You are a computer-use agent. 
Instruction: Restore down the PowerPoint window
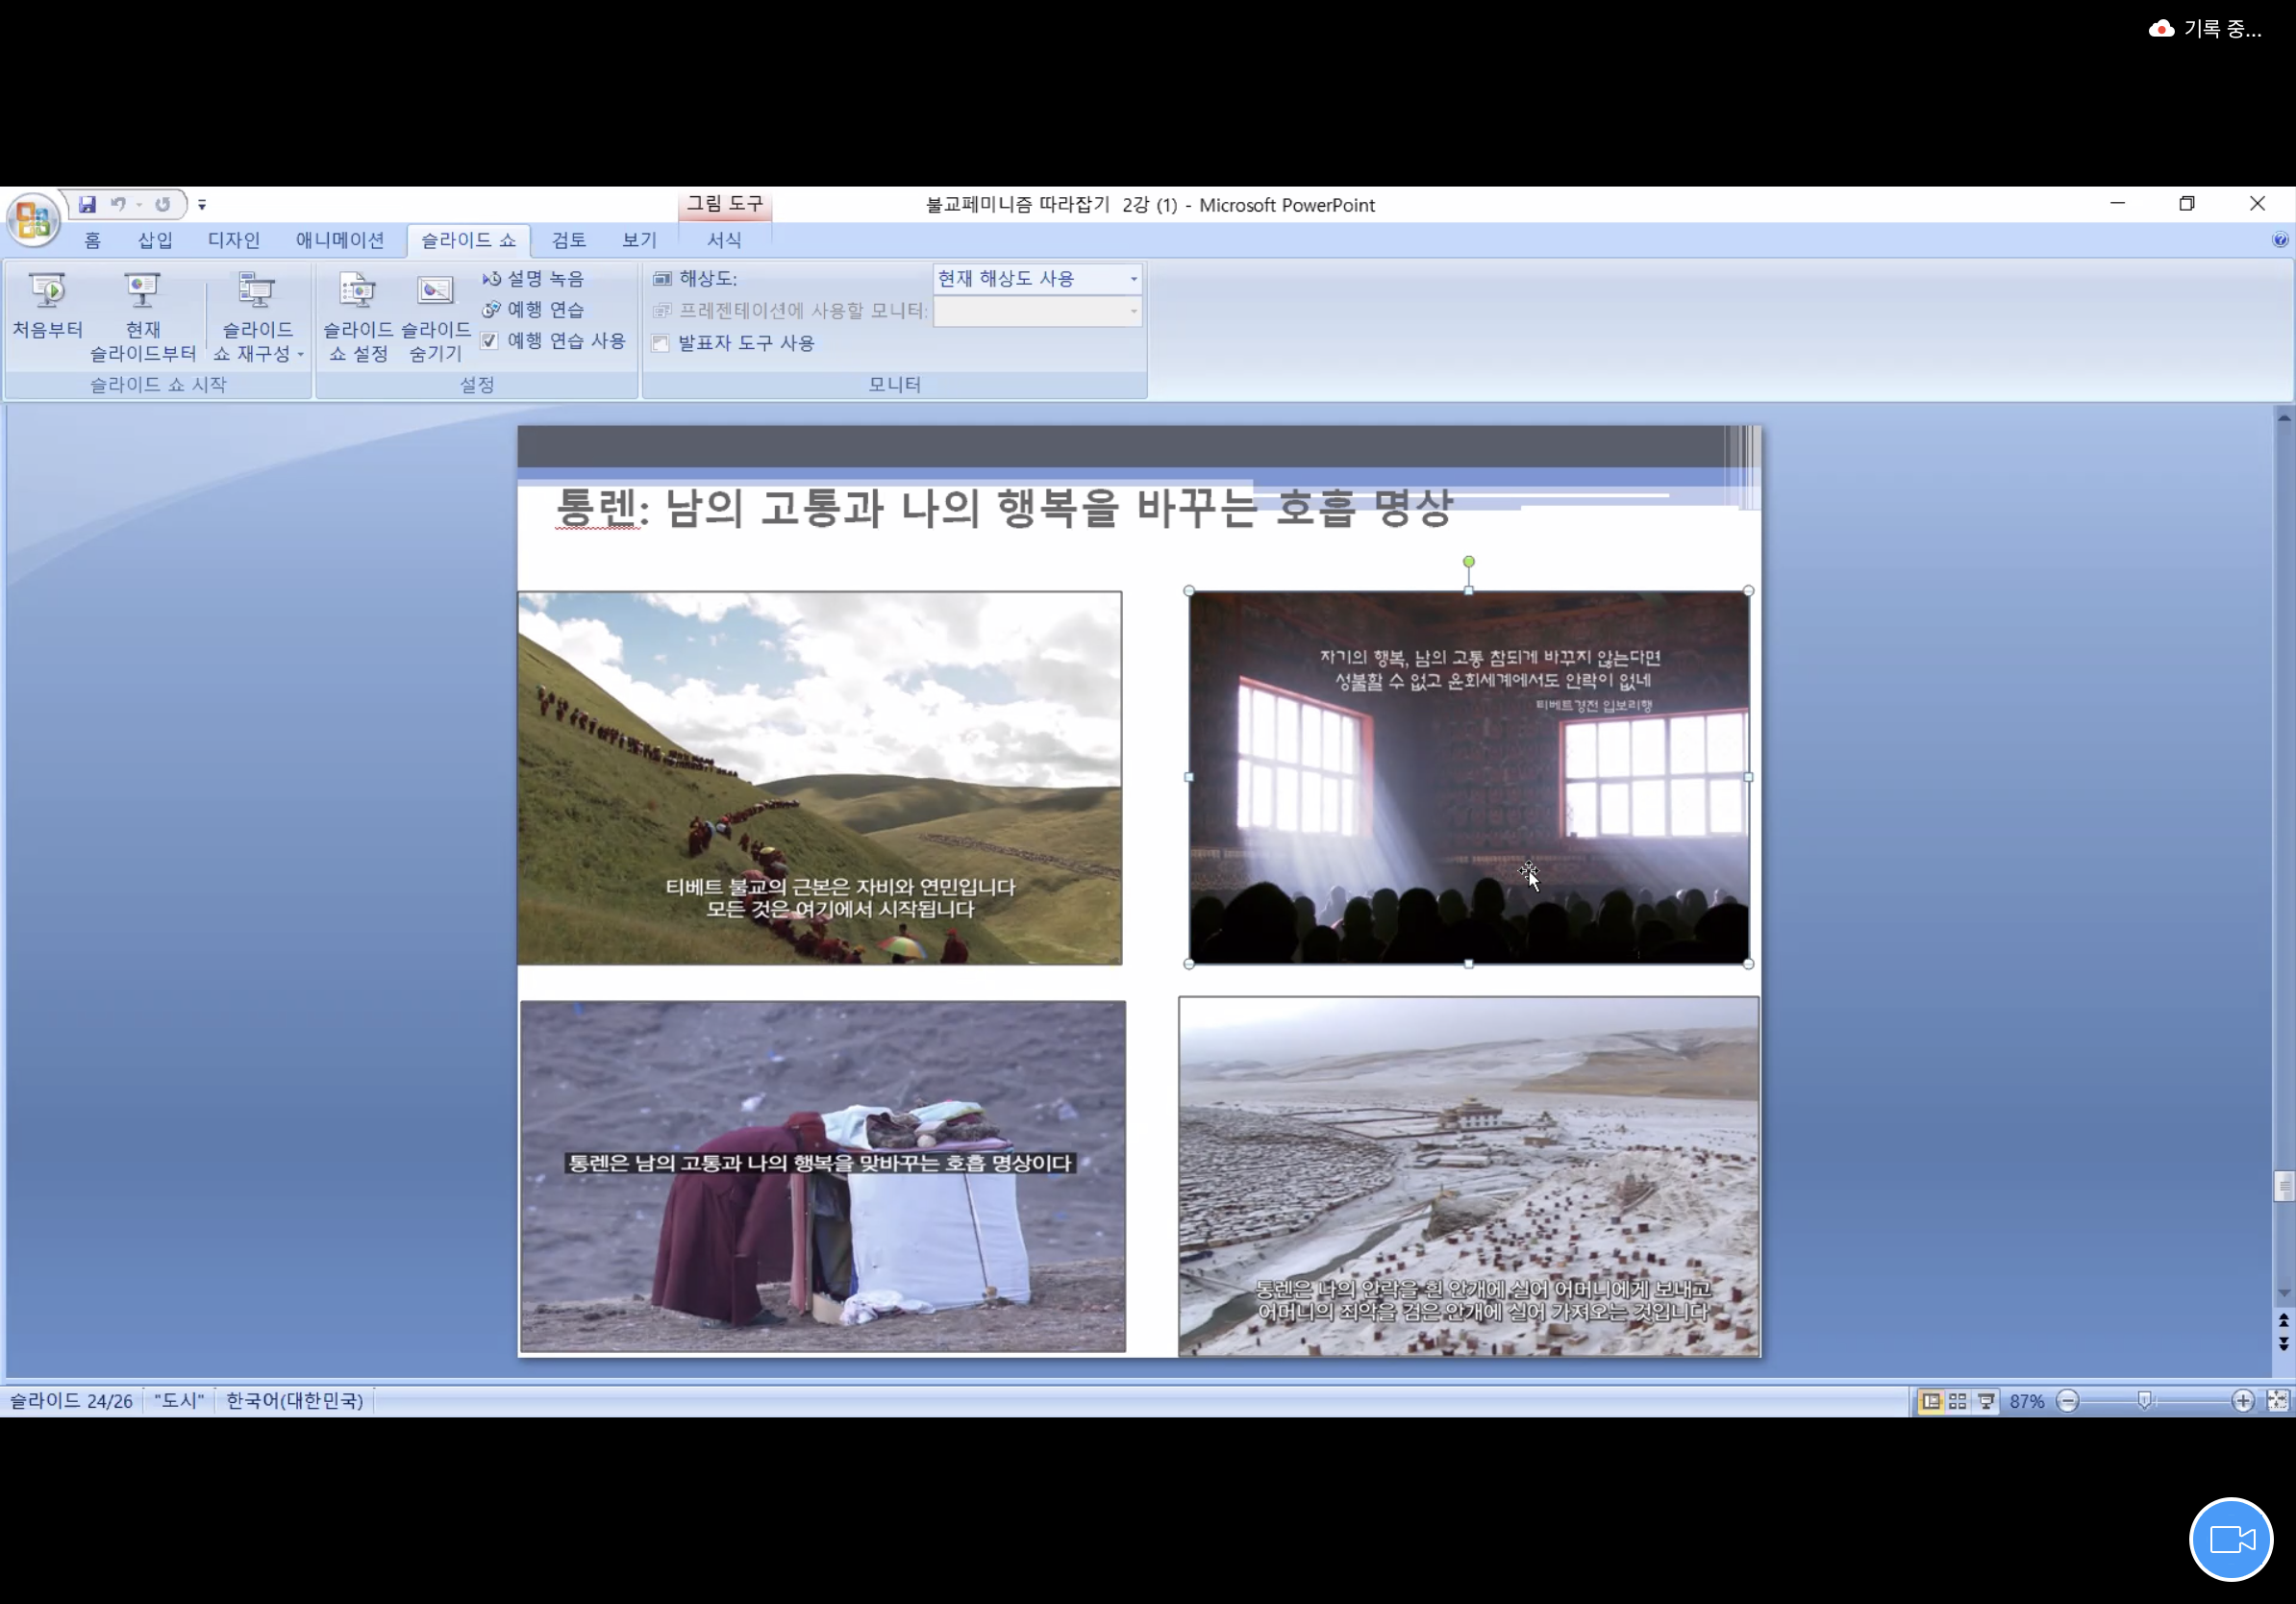pos(2187,204)
